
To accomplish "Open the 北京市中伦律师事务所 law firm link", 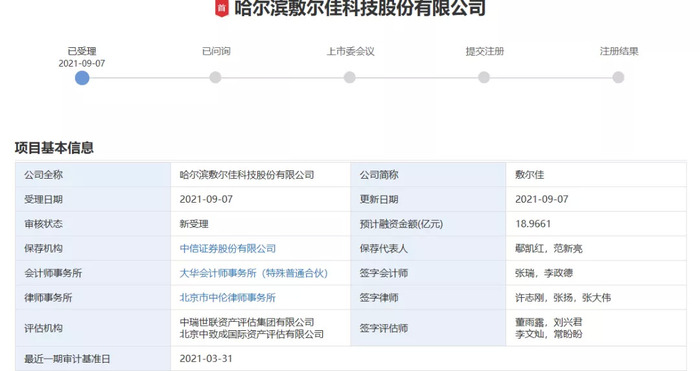I will click(228, 298).
